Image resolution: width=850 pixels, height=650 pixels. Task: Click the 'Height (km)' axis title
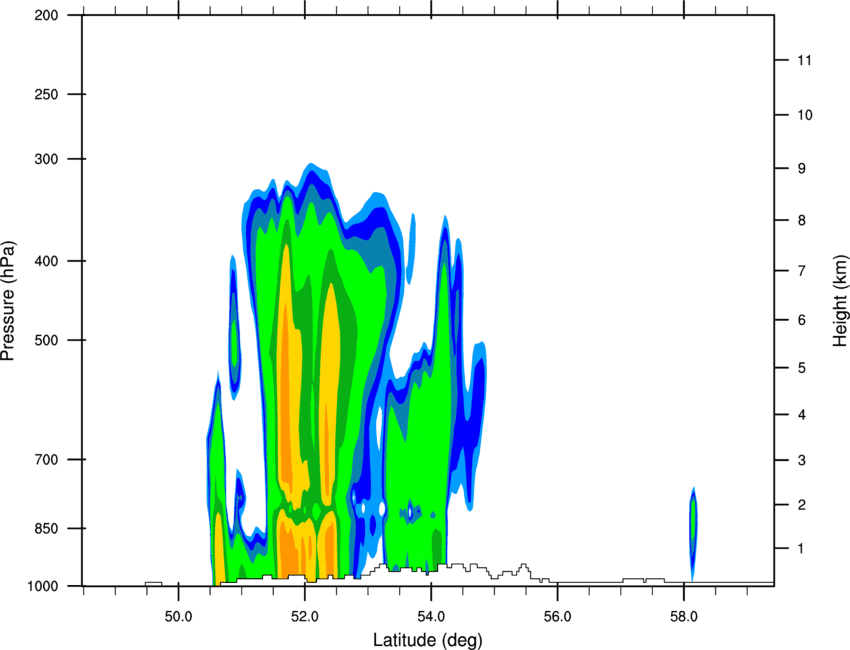pyautogui.click(x=840, y=300)
